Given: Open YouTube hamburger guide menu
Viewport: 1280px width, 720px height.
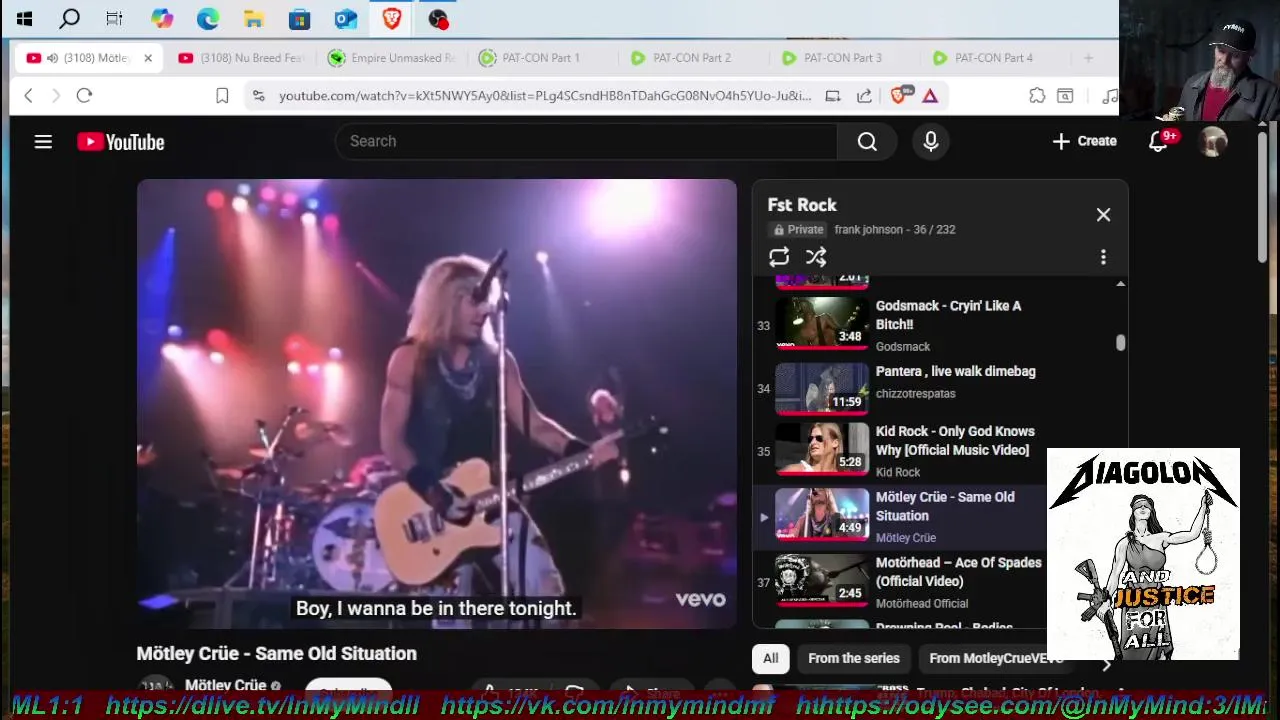Looking at the screenshot, I should [x=43, y=142].
